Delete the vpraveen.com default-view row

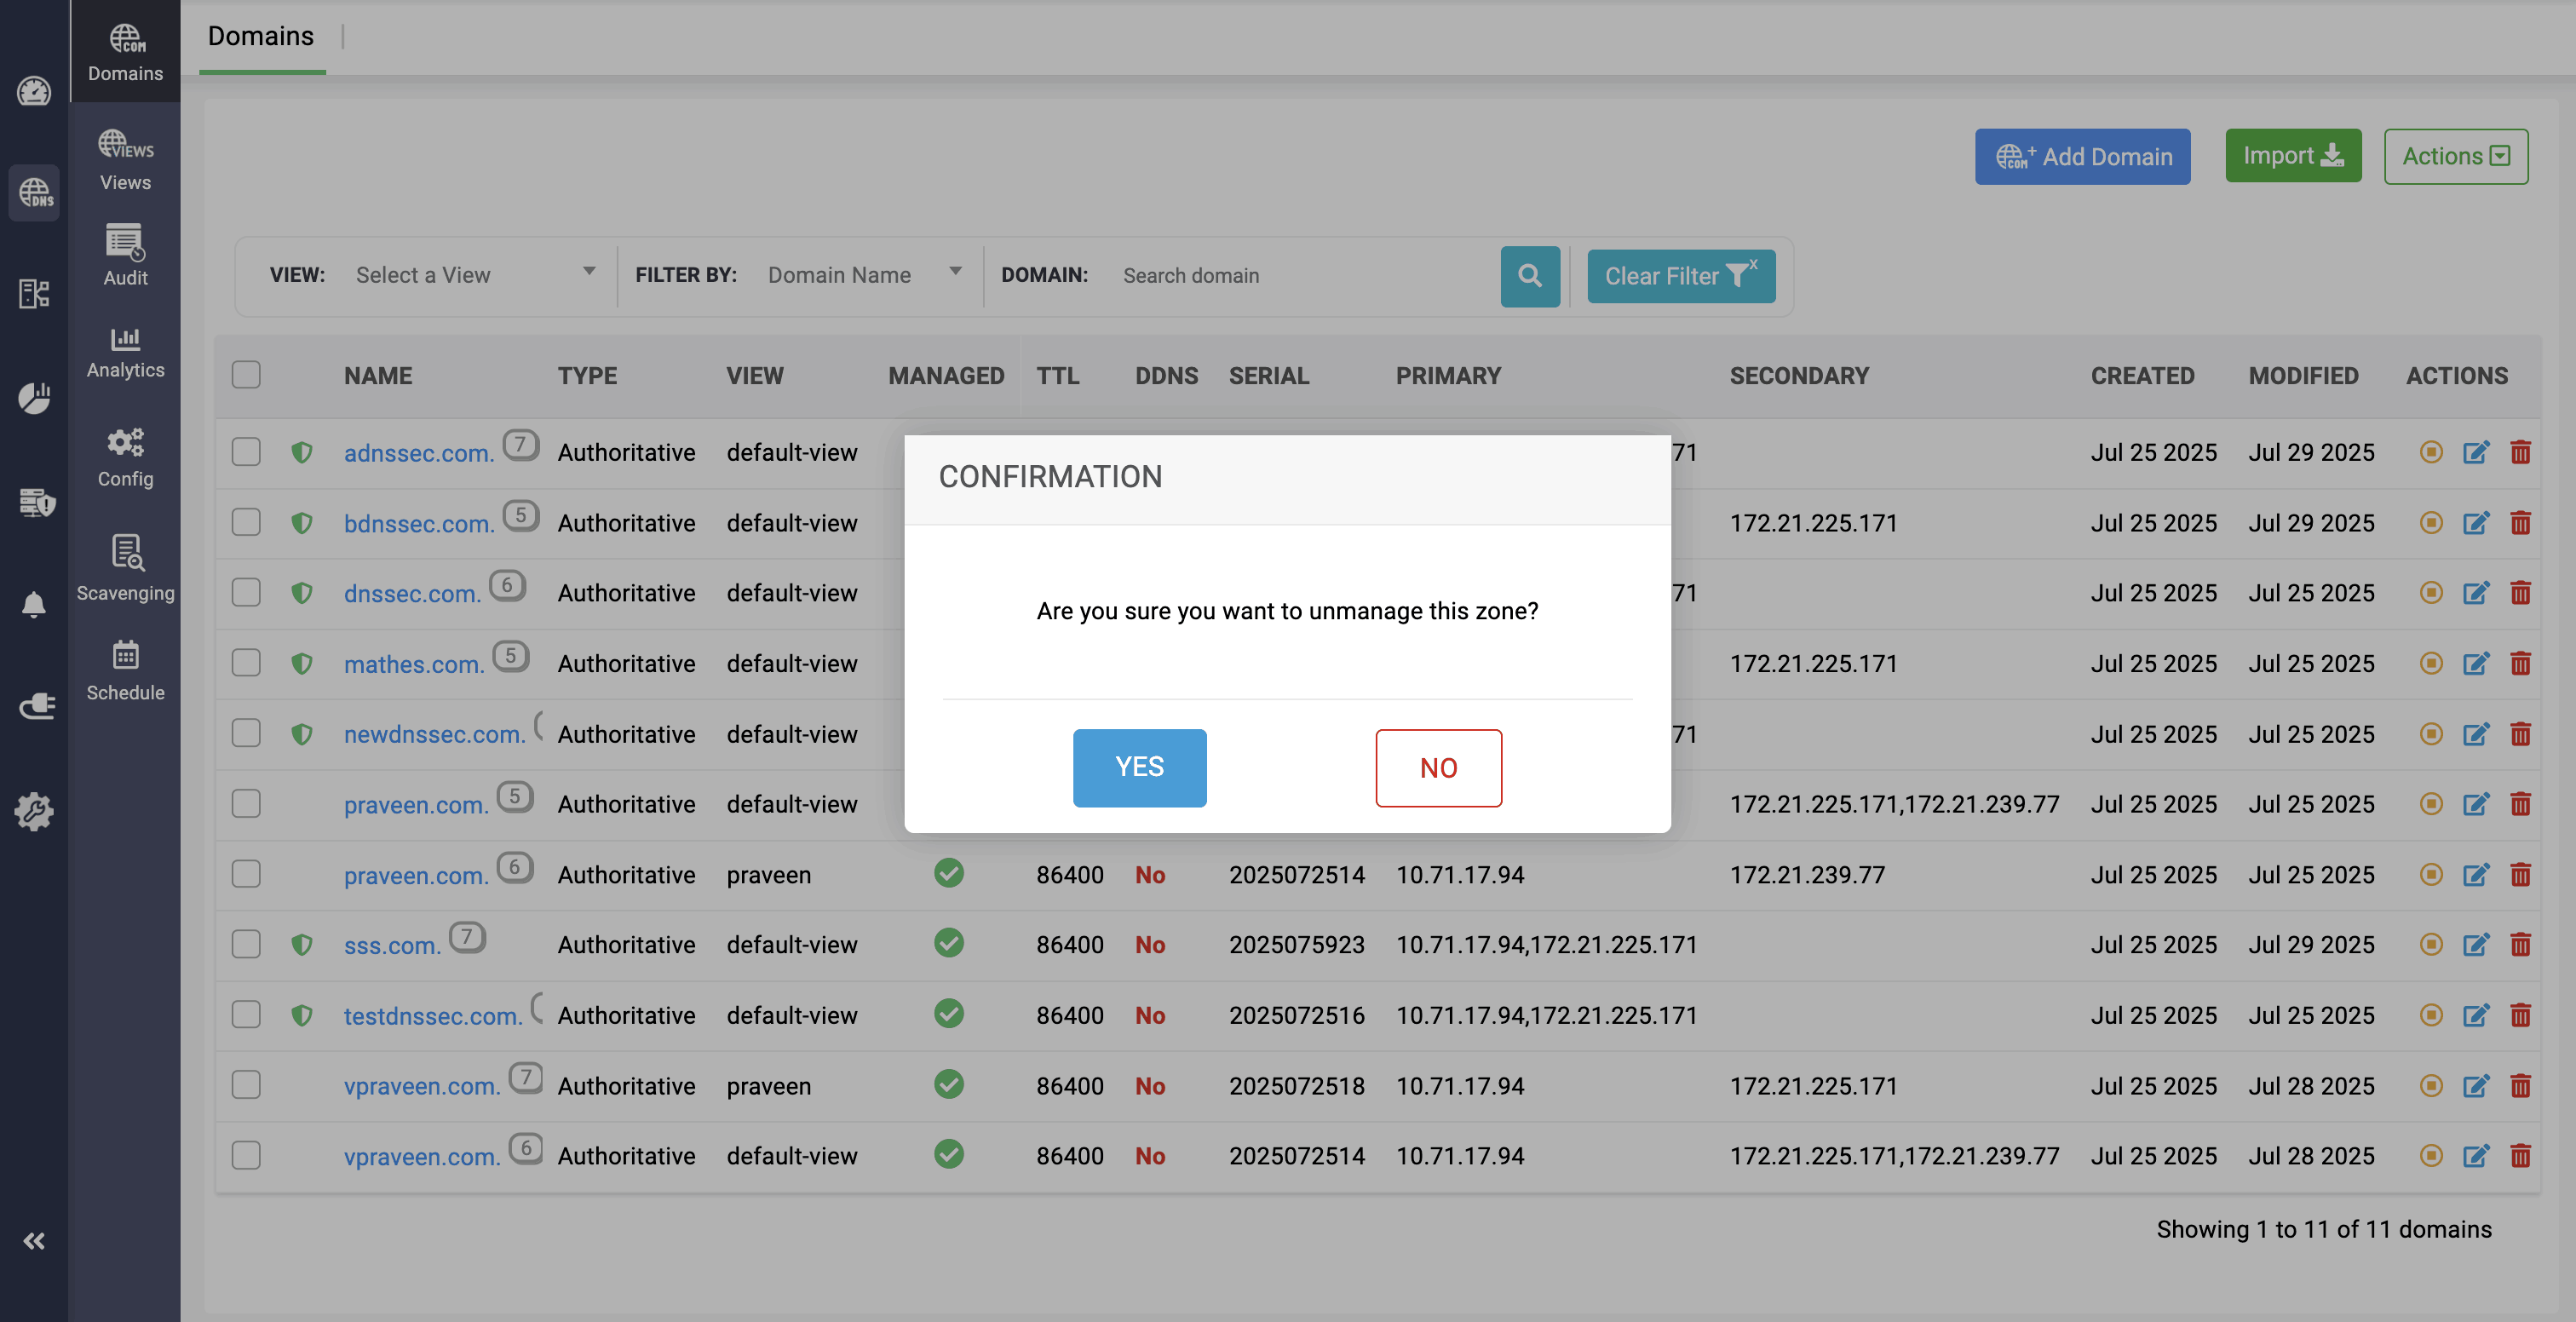[x=2519, y=1156]
